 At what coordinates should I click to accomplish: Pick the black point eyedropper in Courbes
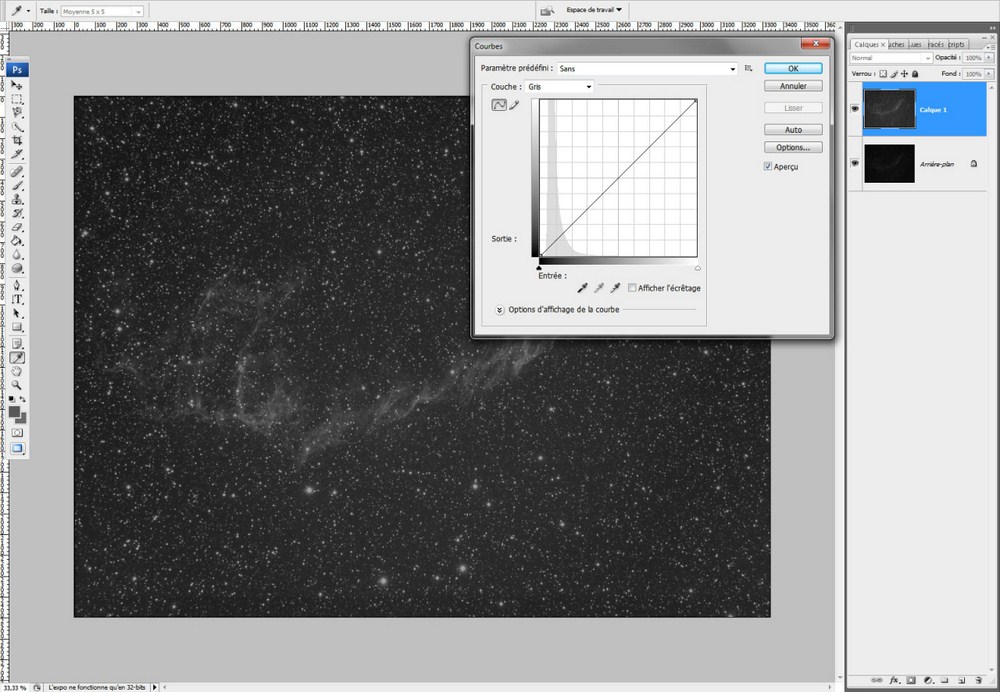click(582, 288)
